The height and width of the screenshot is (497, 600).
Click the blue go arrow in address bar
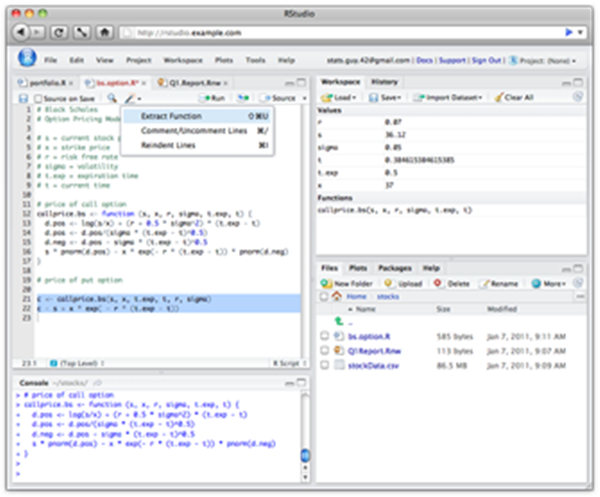click(x=569, y=33)
